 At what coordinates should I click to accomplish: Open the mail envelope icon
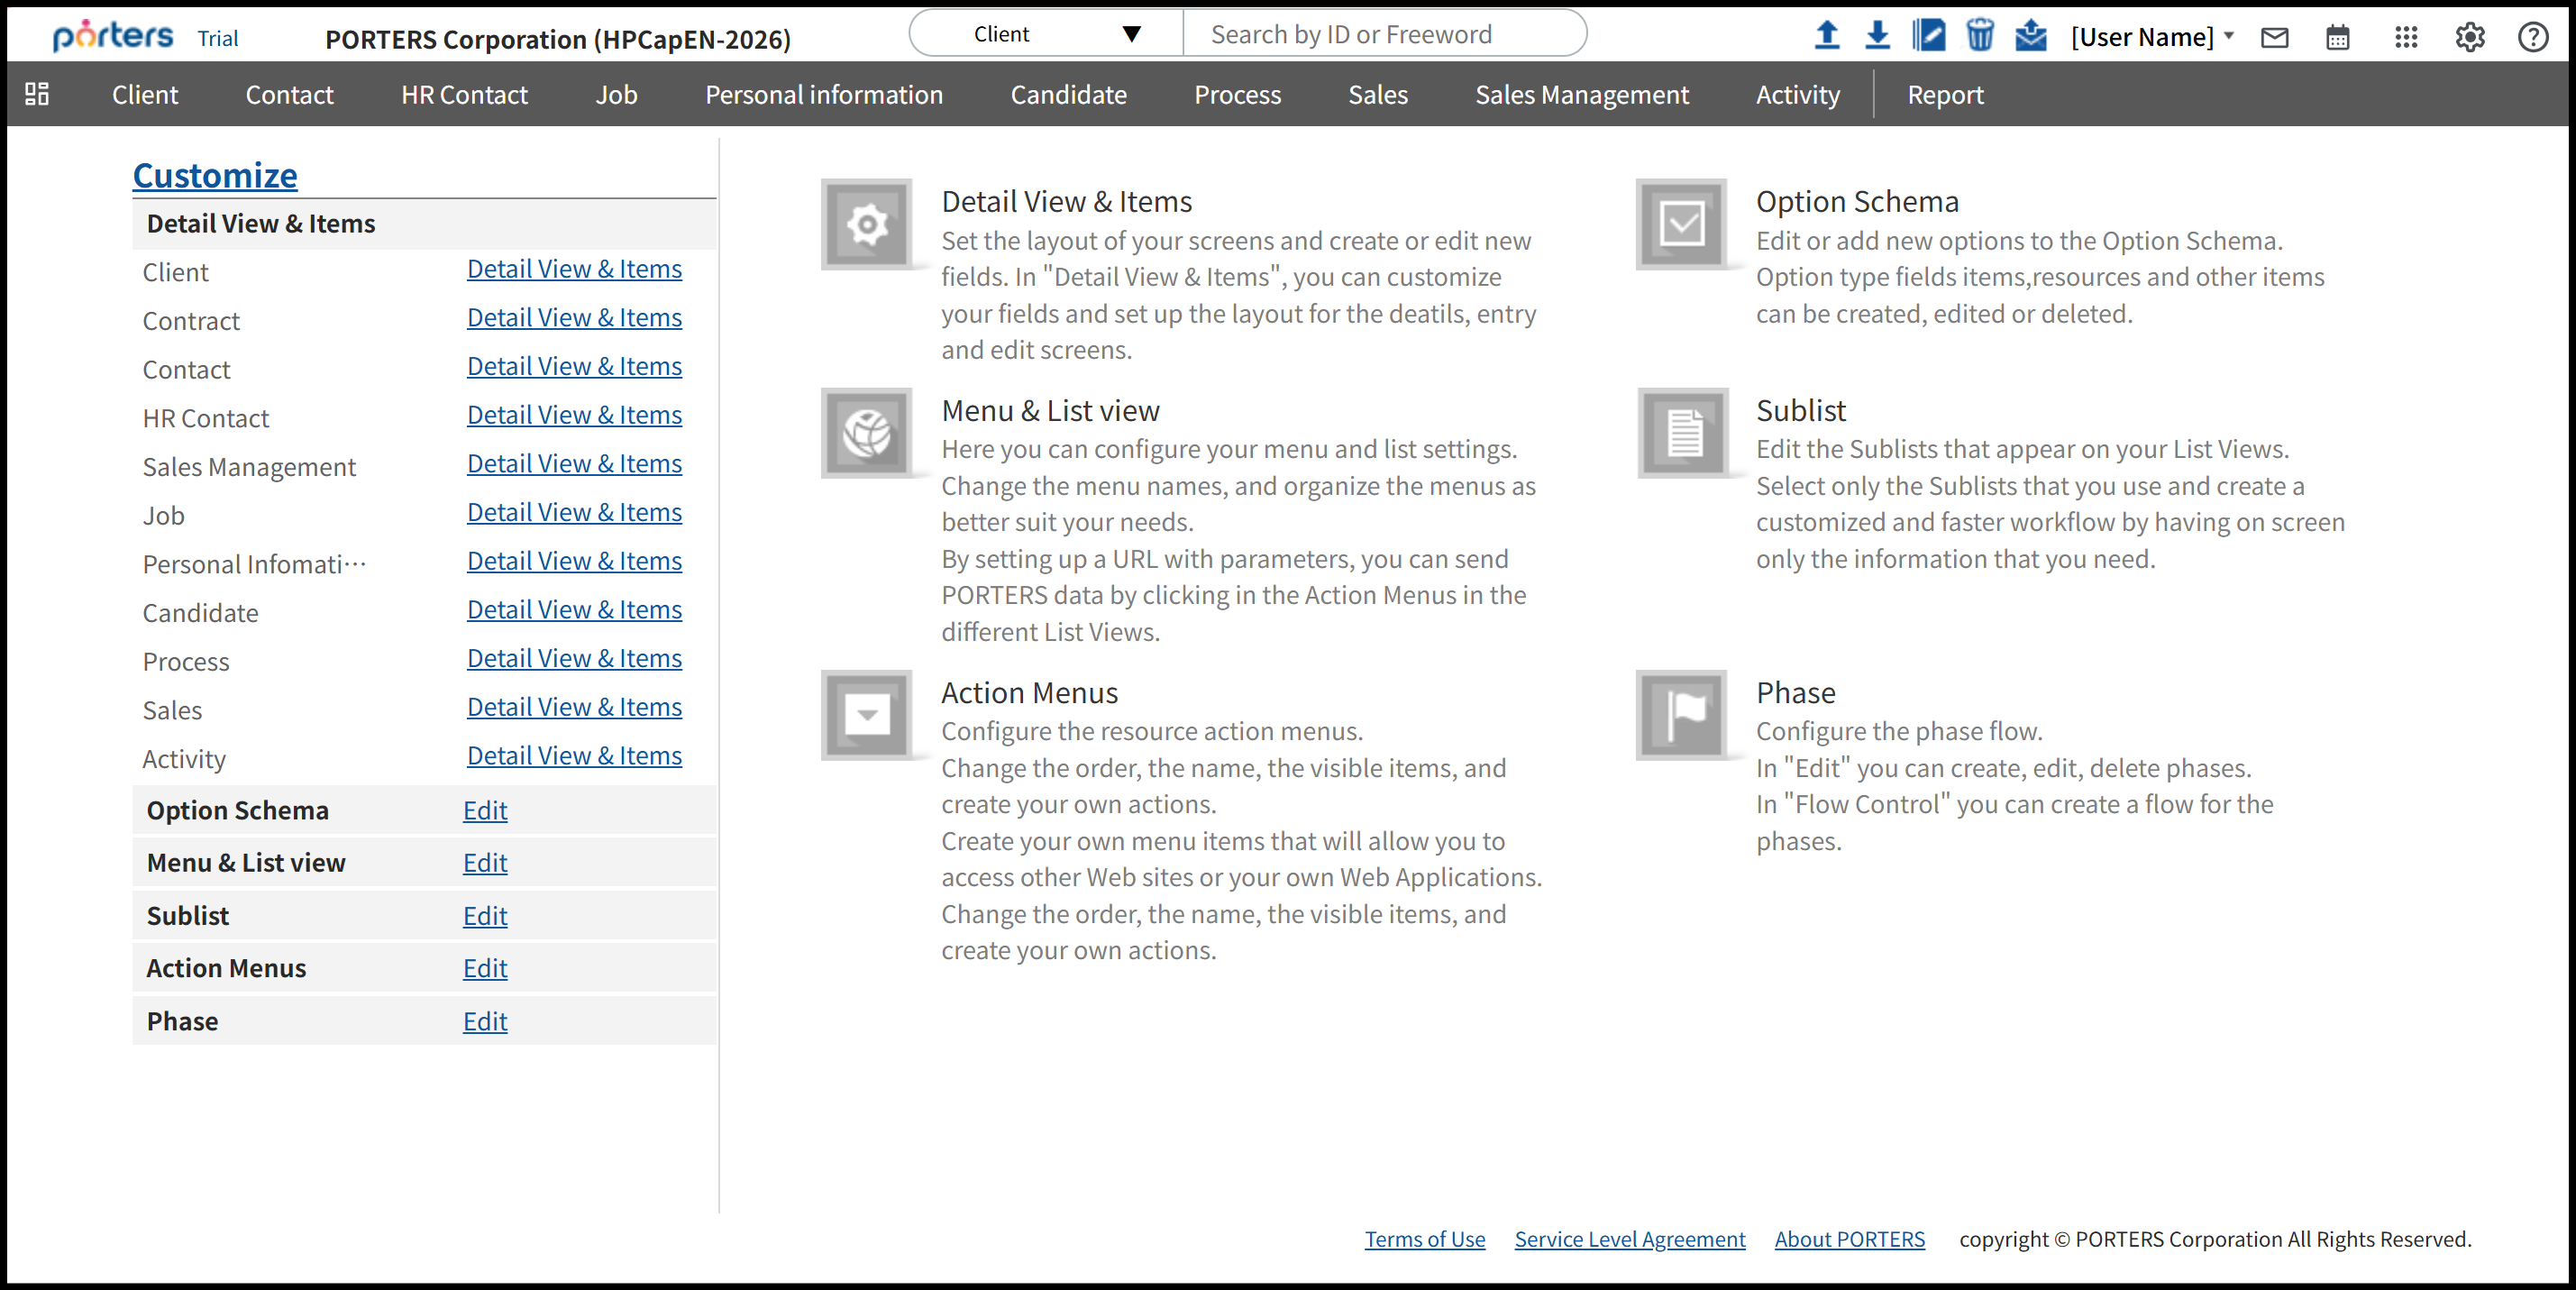[x=2274, y=38]
